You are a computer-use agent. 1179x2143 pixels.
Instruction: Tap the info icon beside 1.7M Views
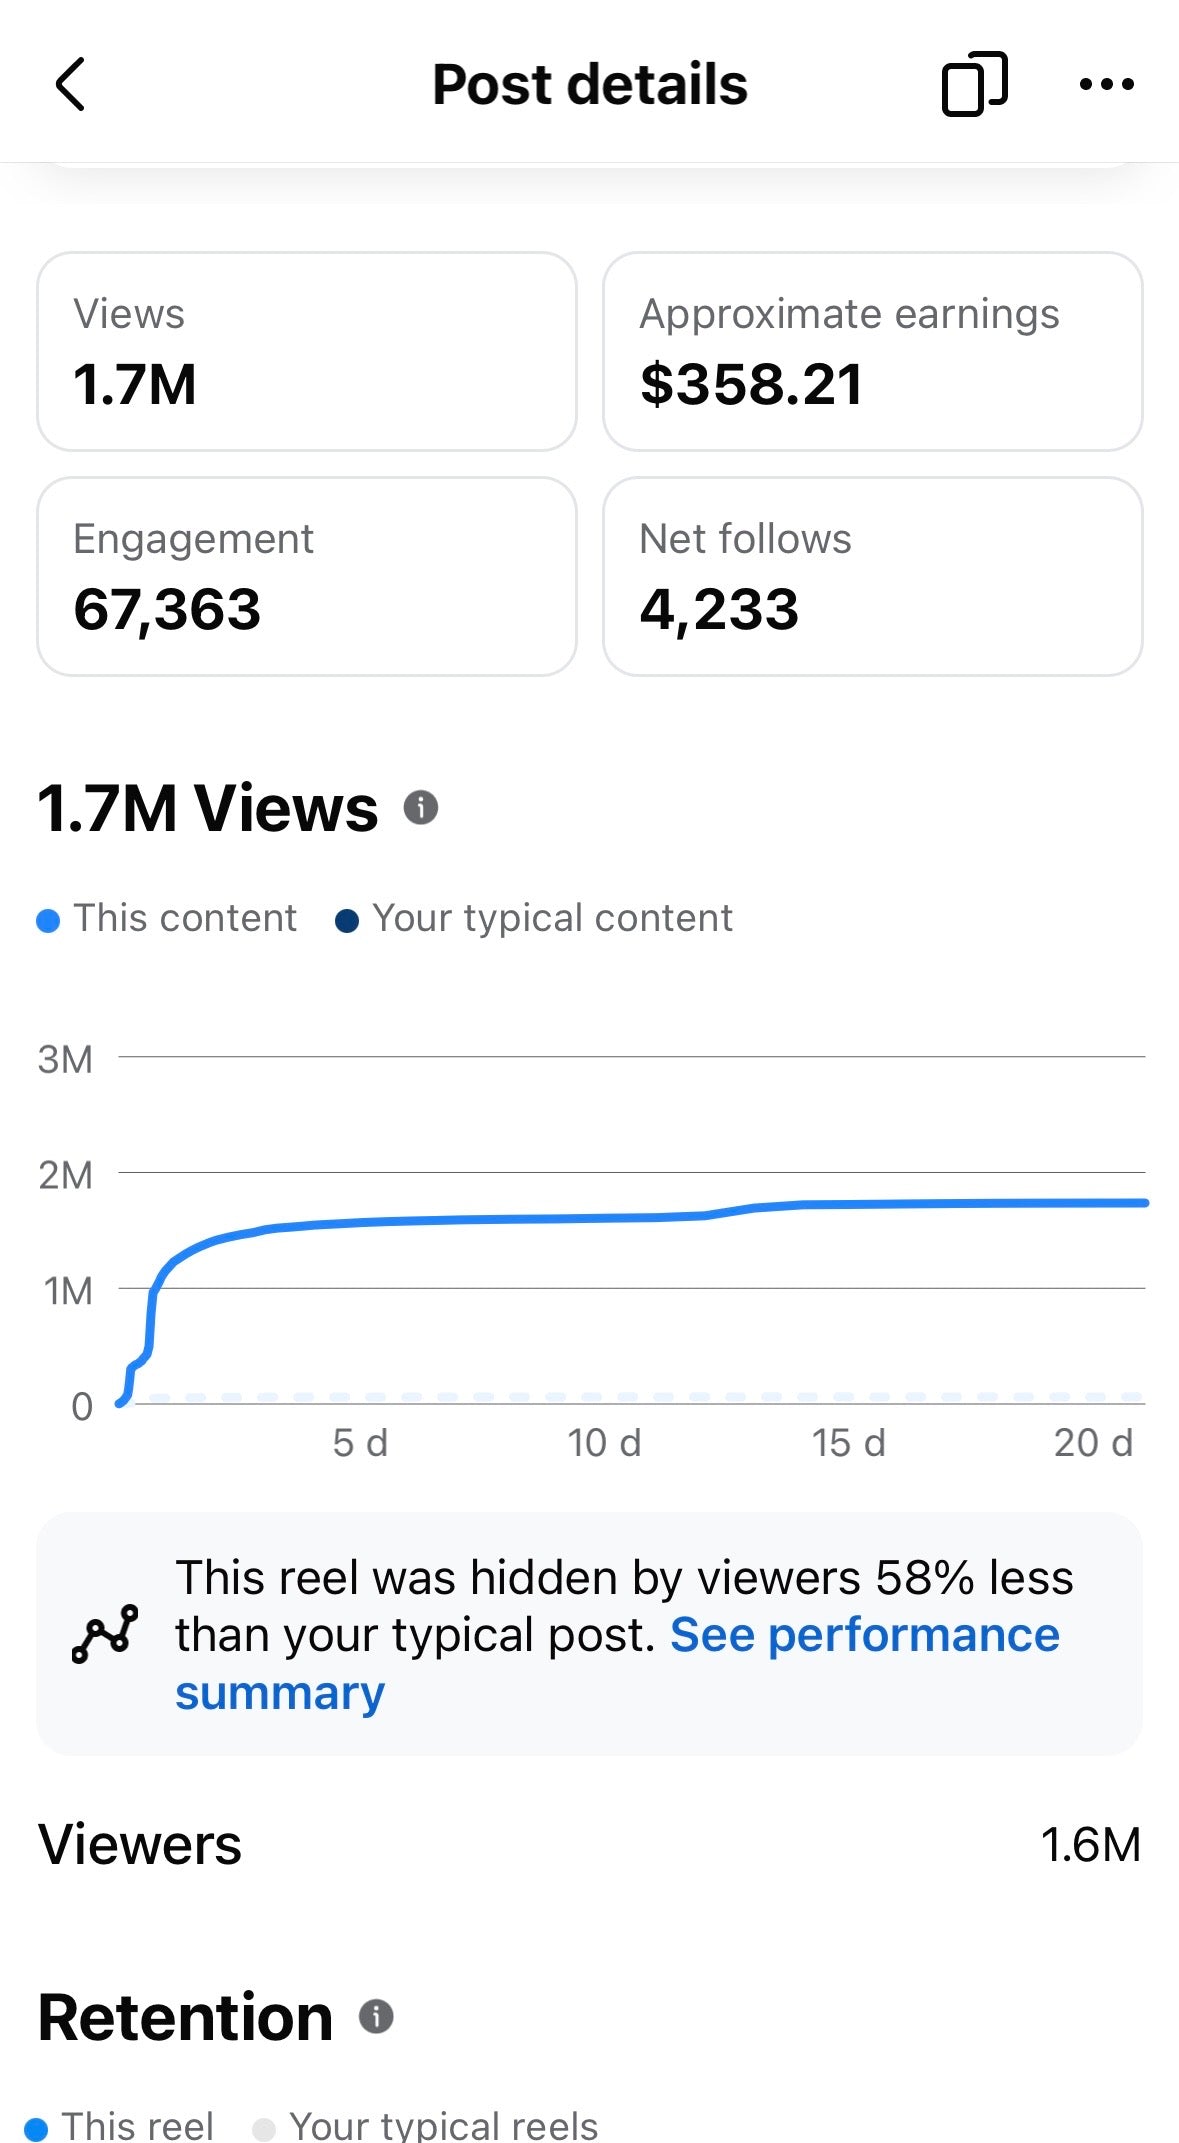pyautogui.click(x=421, y=807)
